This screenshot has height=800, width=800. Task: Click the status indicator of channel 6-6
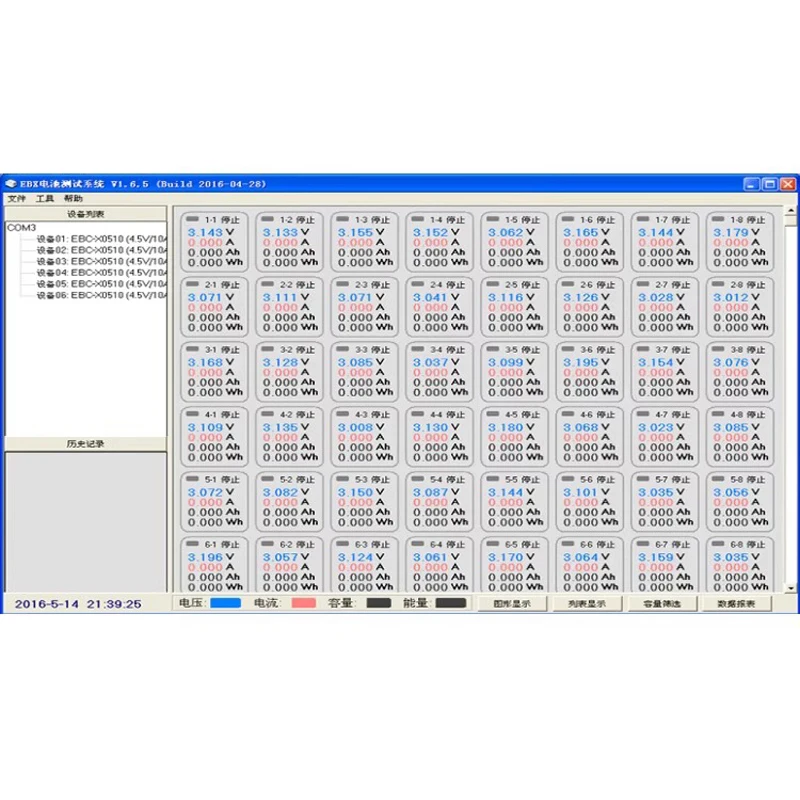pos(568,543)
